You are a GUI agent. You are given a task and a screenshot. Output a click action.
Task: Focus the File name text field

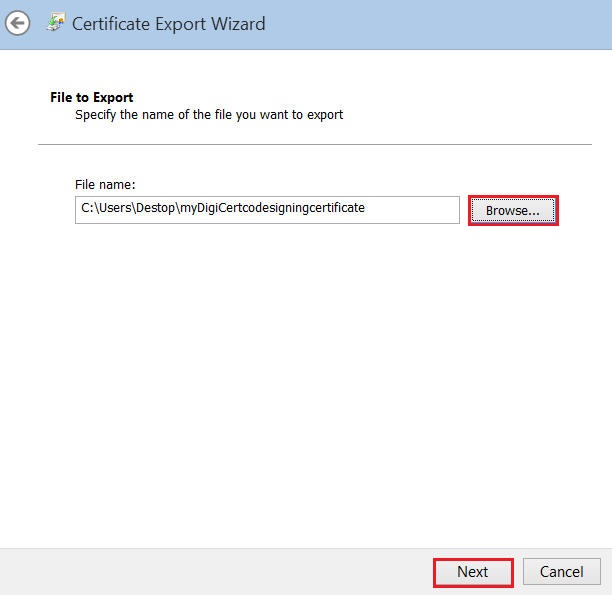click(x=266, y=209)
